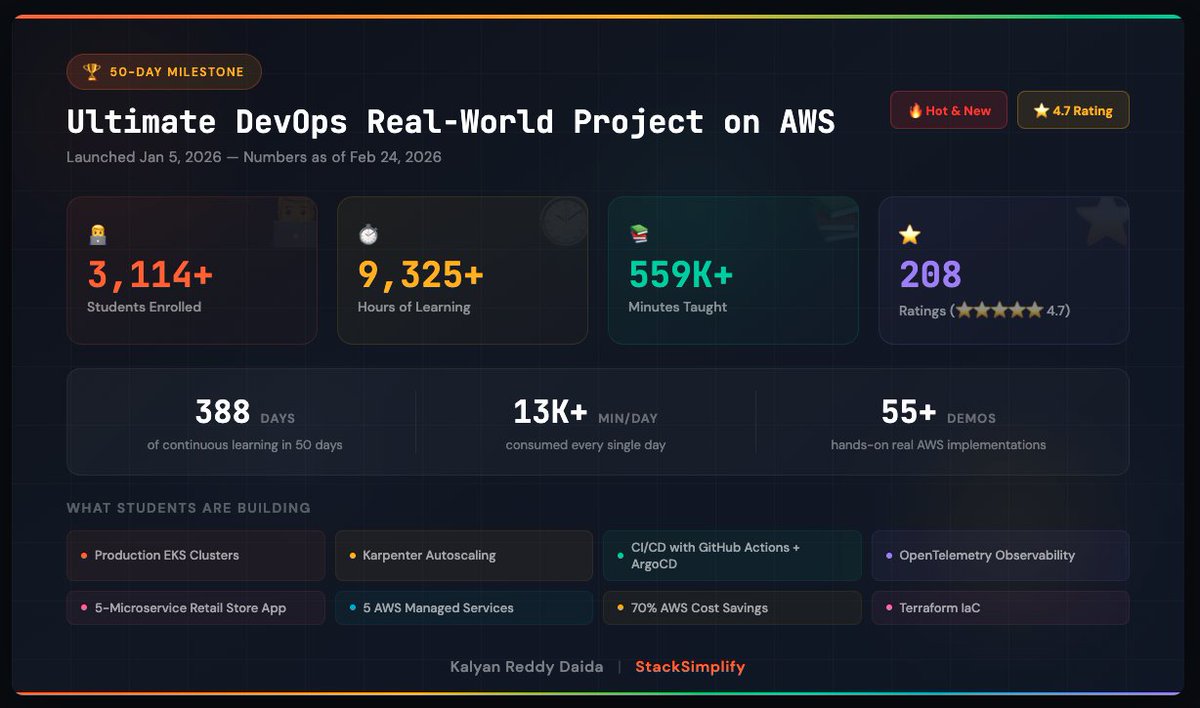Click the "9,325+" hours figure
Screen dimensions: 1200x708
[x=421, y=274]
